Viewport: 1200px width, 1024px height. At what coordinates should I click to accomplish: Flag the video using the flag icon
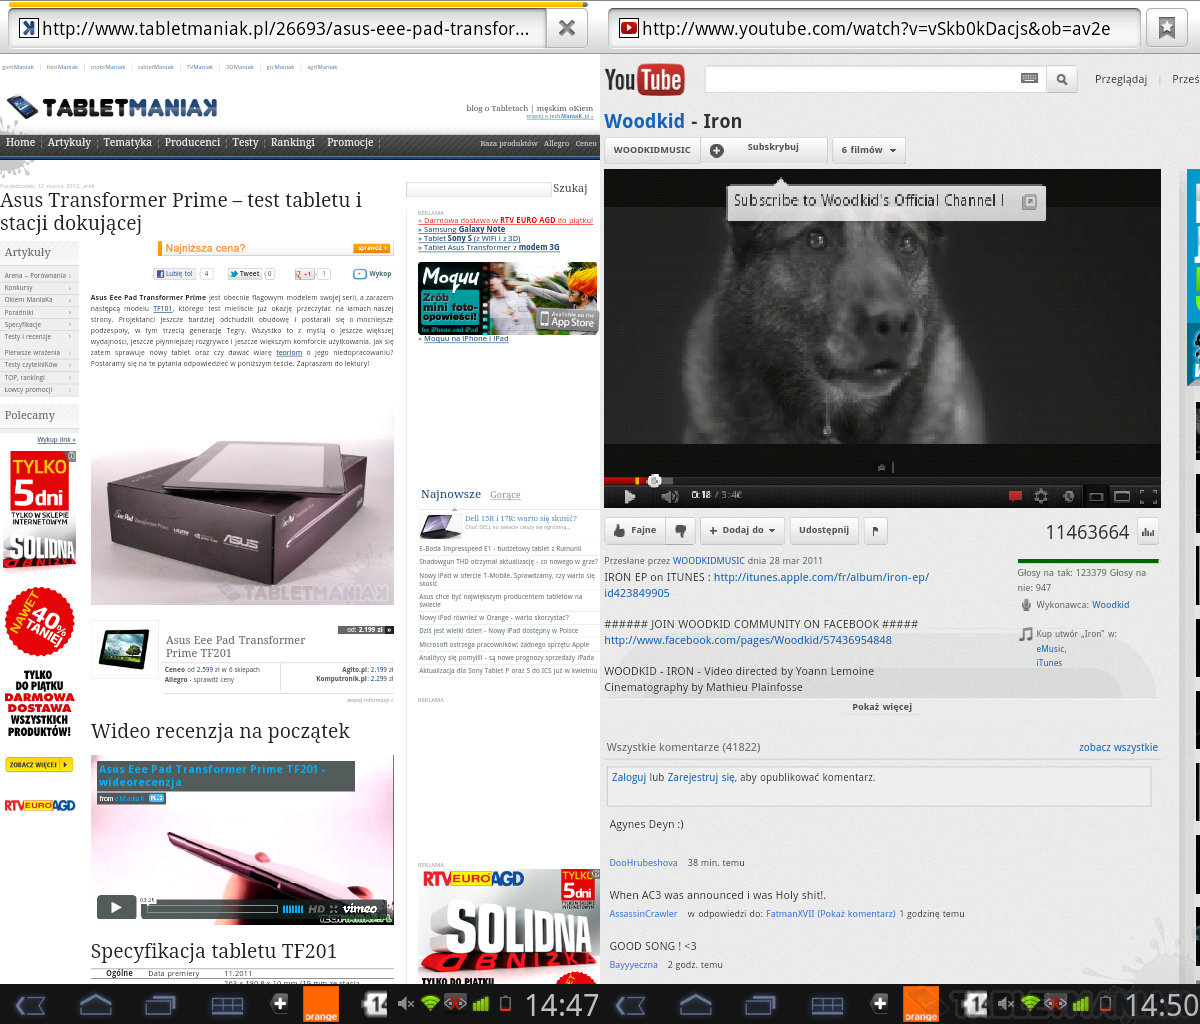(874, 530)
